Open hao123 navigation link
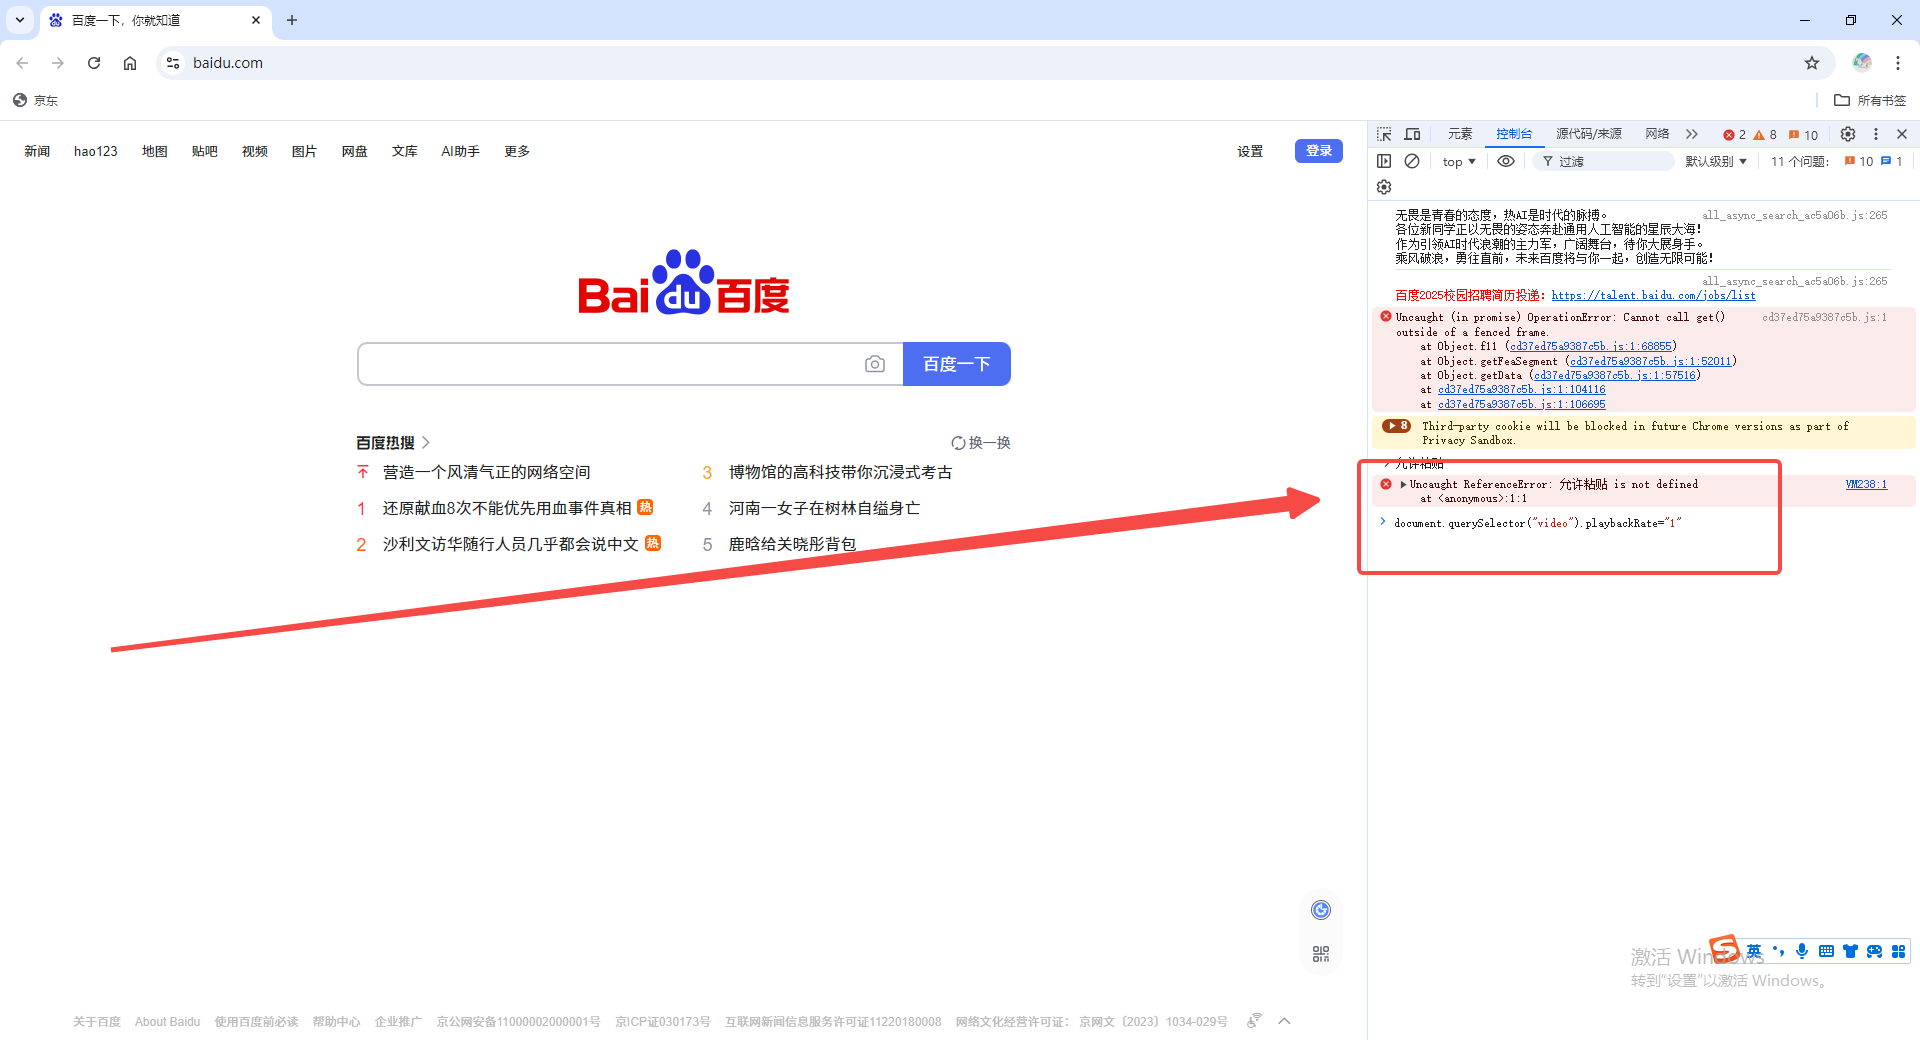Viewport: 1920px width, 1040px height. [96, 151]
